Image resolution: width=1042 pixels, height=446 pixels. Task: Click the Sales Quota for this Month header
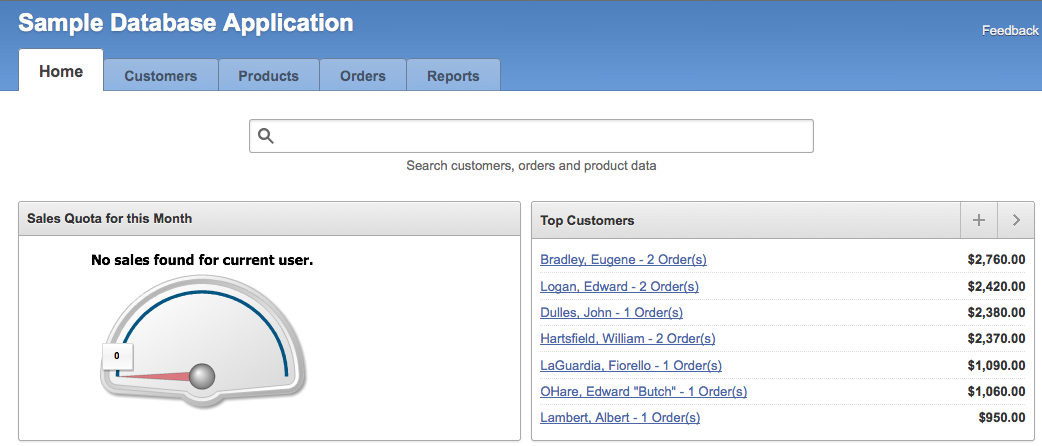[x=110, y=219]
